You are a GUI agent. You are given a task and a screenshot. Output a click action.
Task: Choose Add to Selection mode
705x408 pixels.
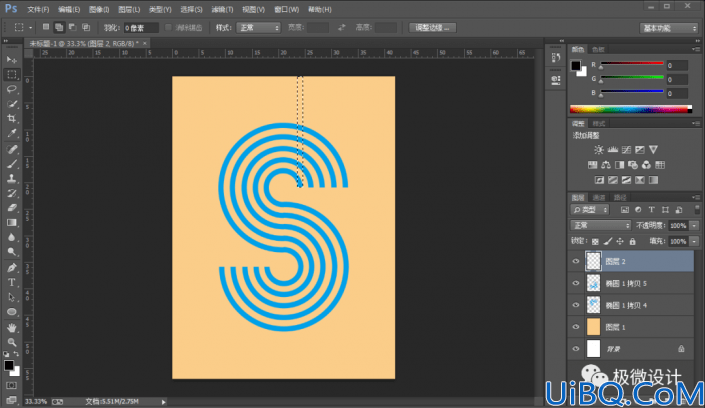pos(59,27)
